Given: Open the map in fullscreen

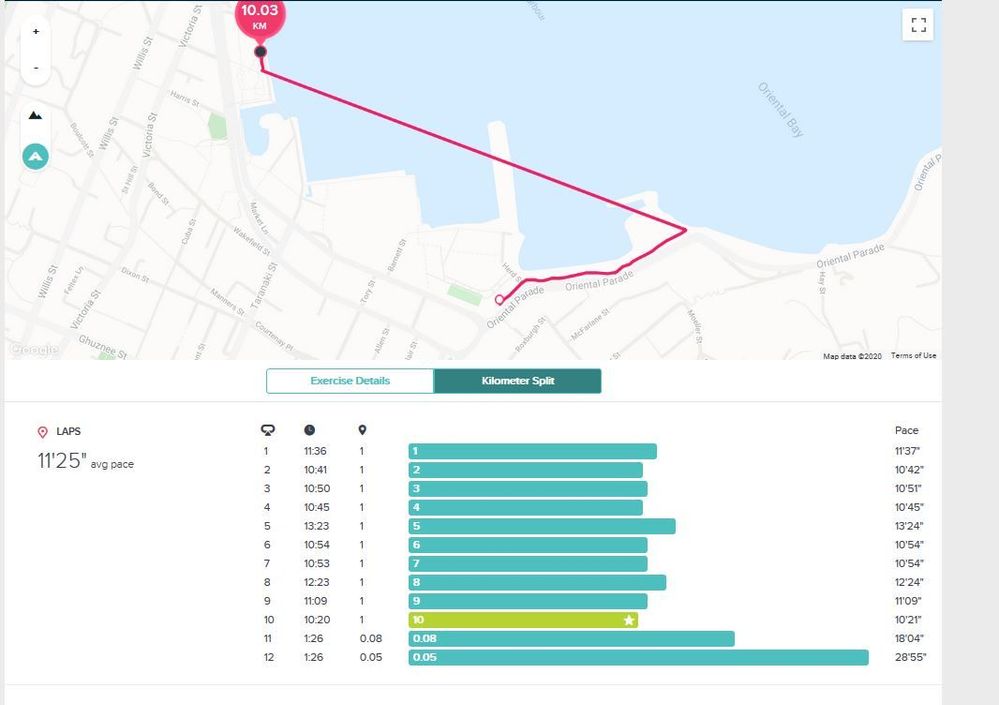Looking at the screenshot, I should (918, 25).
